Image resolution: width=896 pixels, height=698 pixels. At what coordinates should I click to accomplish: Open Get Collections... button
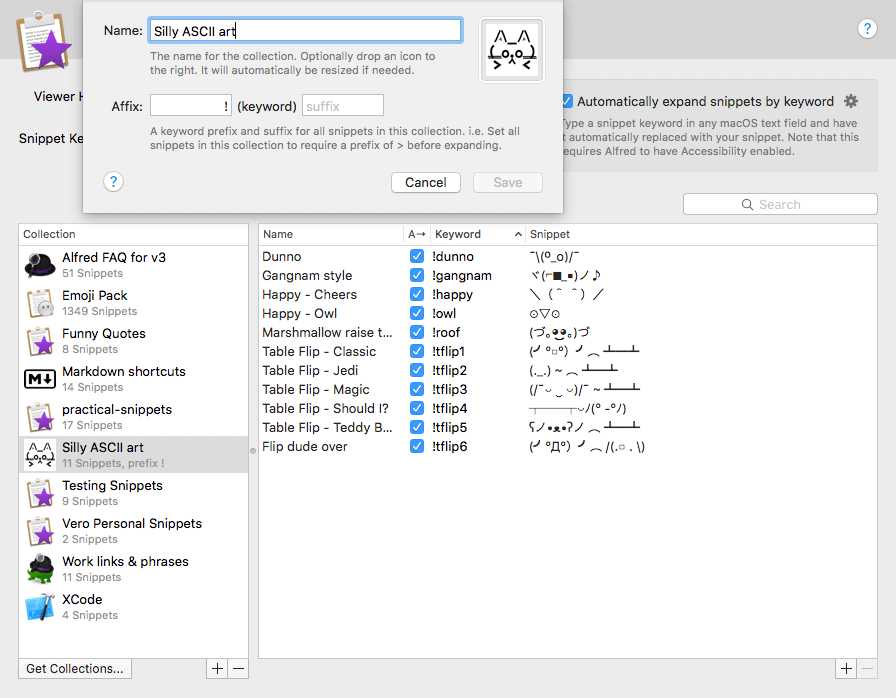click(x=75, y=668)
